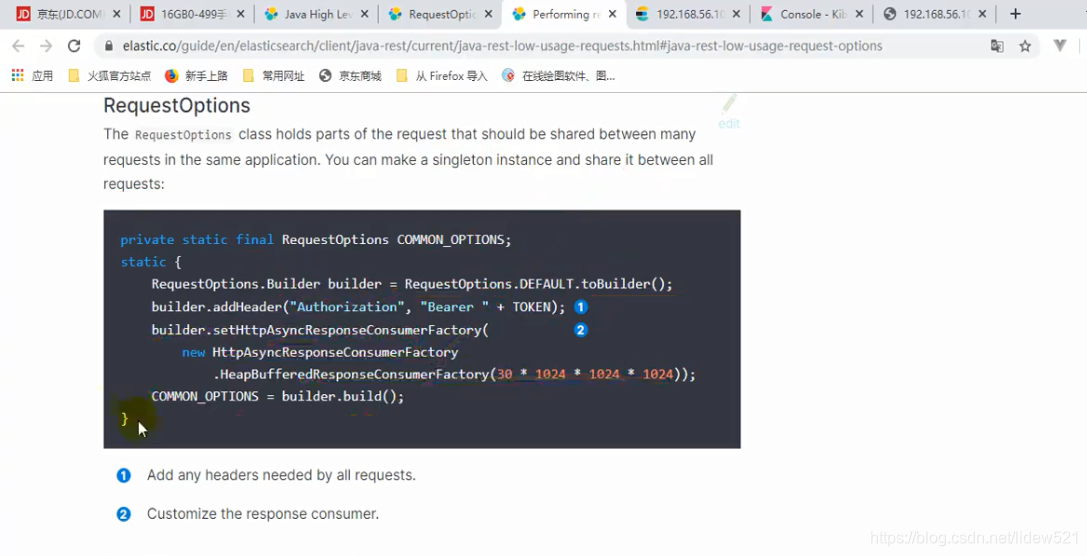Click the HeapBufferedResponseConsumerFactory code line
Viewport: 1087px width, 556px height.
(x=455, y=374)
